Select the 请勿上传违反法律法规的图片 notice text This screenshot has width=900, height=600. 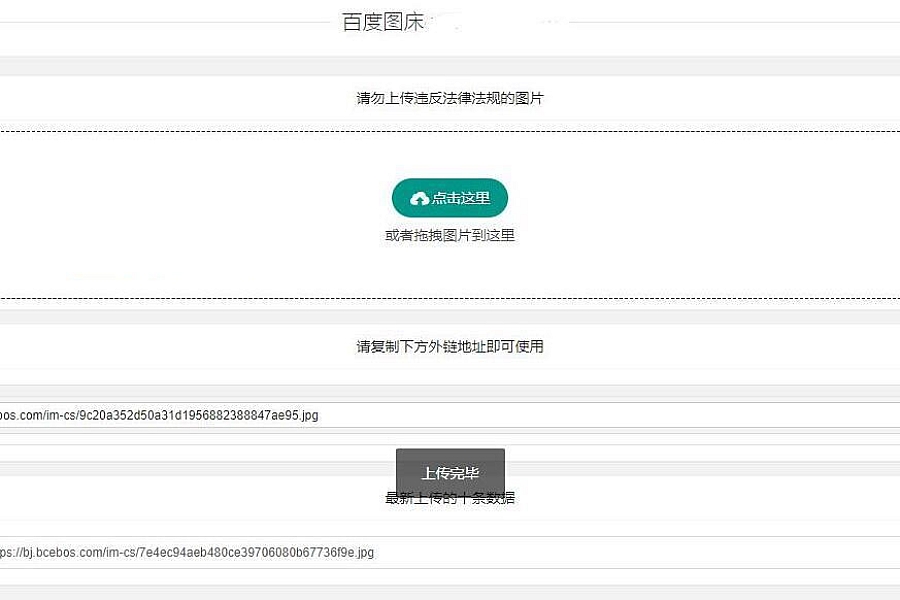click(x=450, y=99)
